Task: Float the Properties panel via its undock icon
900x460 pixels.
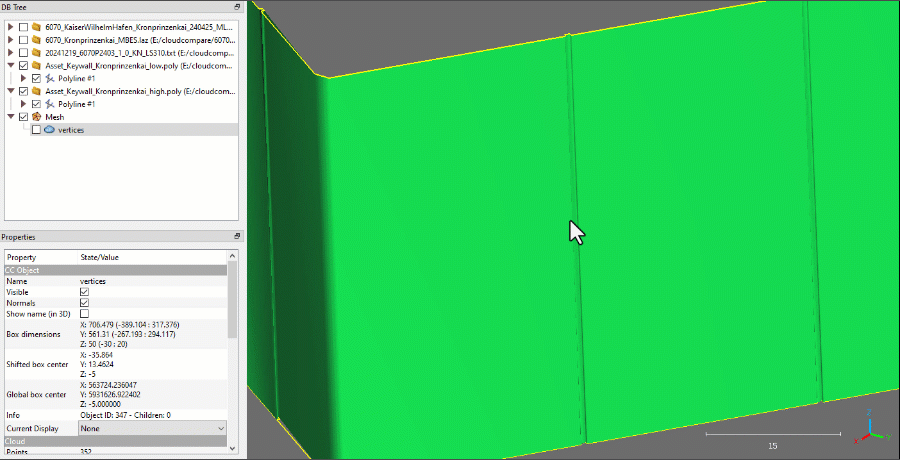Action: (x=237, y=237)
